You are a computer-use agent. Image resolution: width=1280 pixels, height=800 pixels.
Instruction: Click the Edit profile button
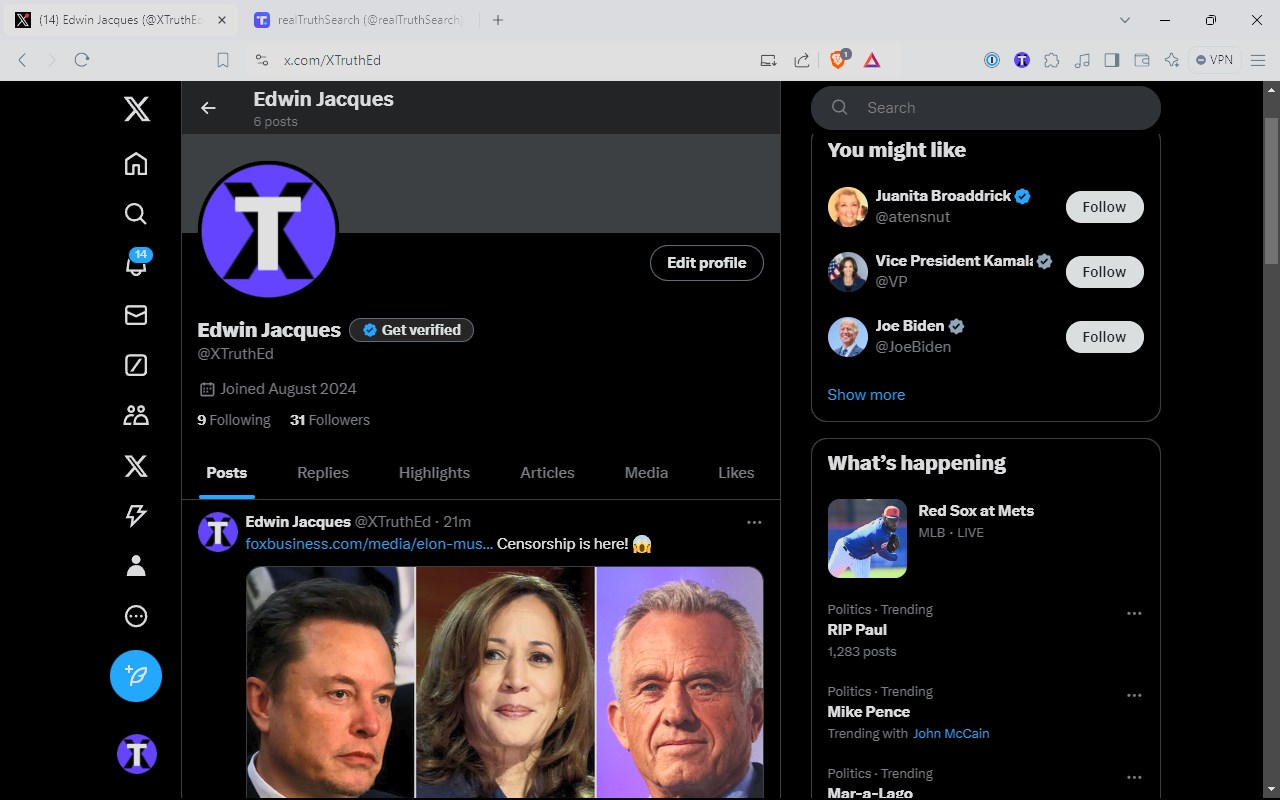[706, 263]
